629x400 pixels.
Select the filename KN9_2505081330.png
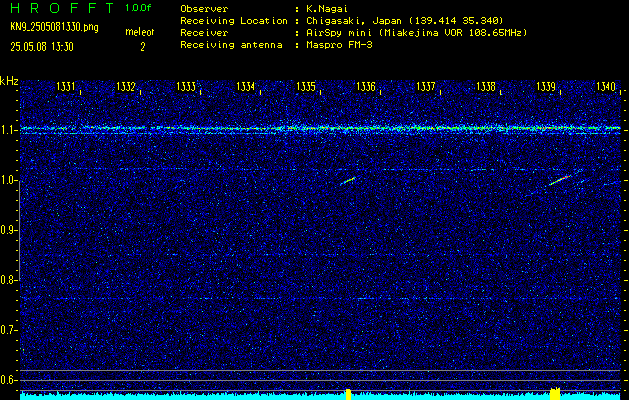(54, 27)
